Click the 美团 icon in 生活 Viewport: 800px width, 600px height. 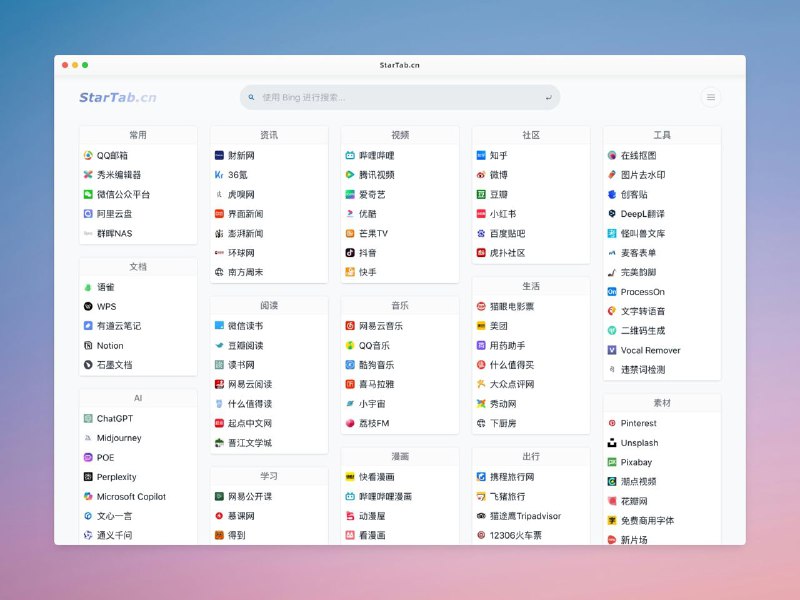pos(481,326)
